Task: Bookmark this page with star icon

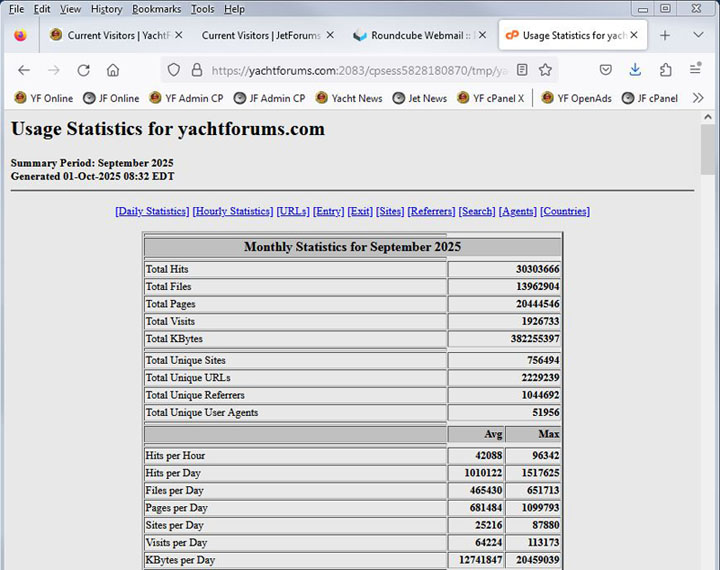Action: [x=545, y=70]
